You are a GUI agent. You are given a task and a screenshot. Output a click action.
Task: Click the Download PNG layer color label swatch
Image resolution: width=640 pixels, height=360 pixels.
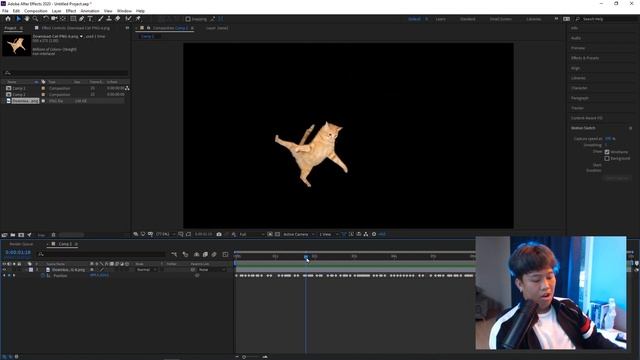click(31, 270)
